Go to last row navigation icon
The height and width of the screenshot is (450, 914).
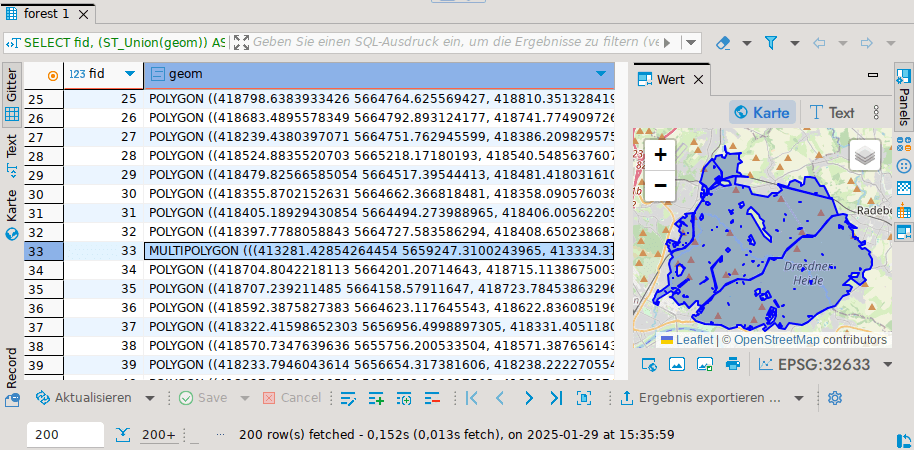pos(556,398)
